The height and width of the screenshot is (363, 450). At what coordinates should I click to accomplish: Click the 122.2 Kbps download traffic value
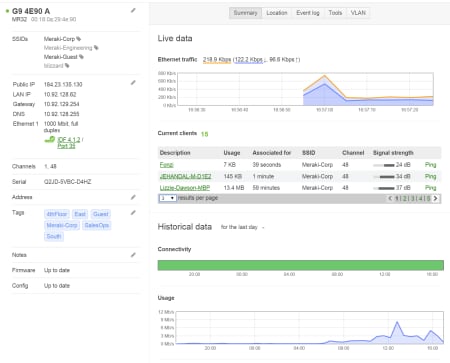(x=249, y=60)
